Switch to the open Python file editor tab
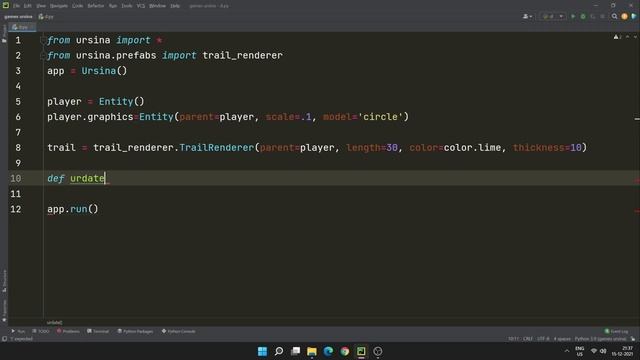Image resolution: width=640 pixels, height=360 pixels. (22, 27)
